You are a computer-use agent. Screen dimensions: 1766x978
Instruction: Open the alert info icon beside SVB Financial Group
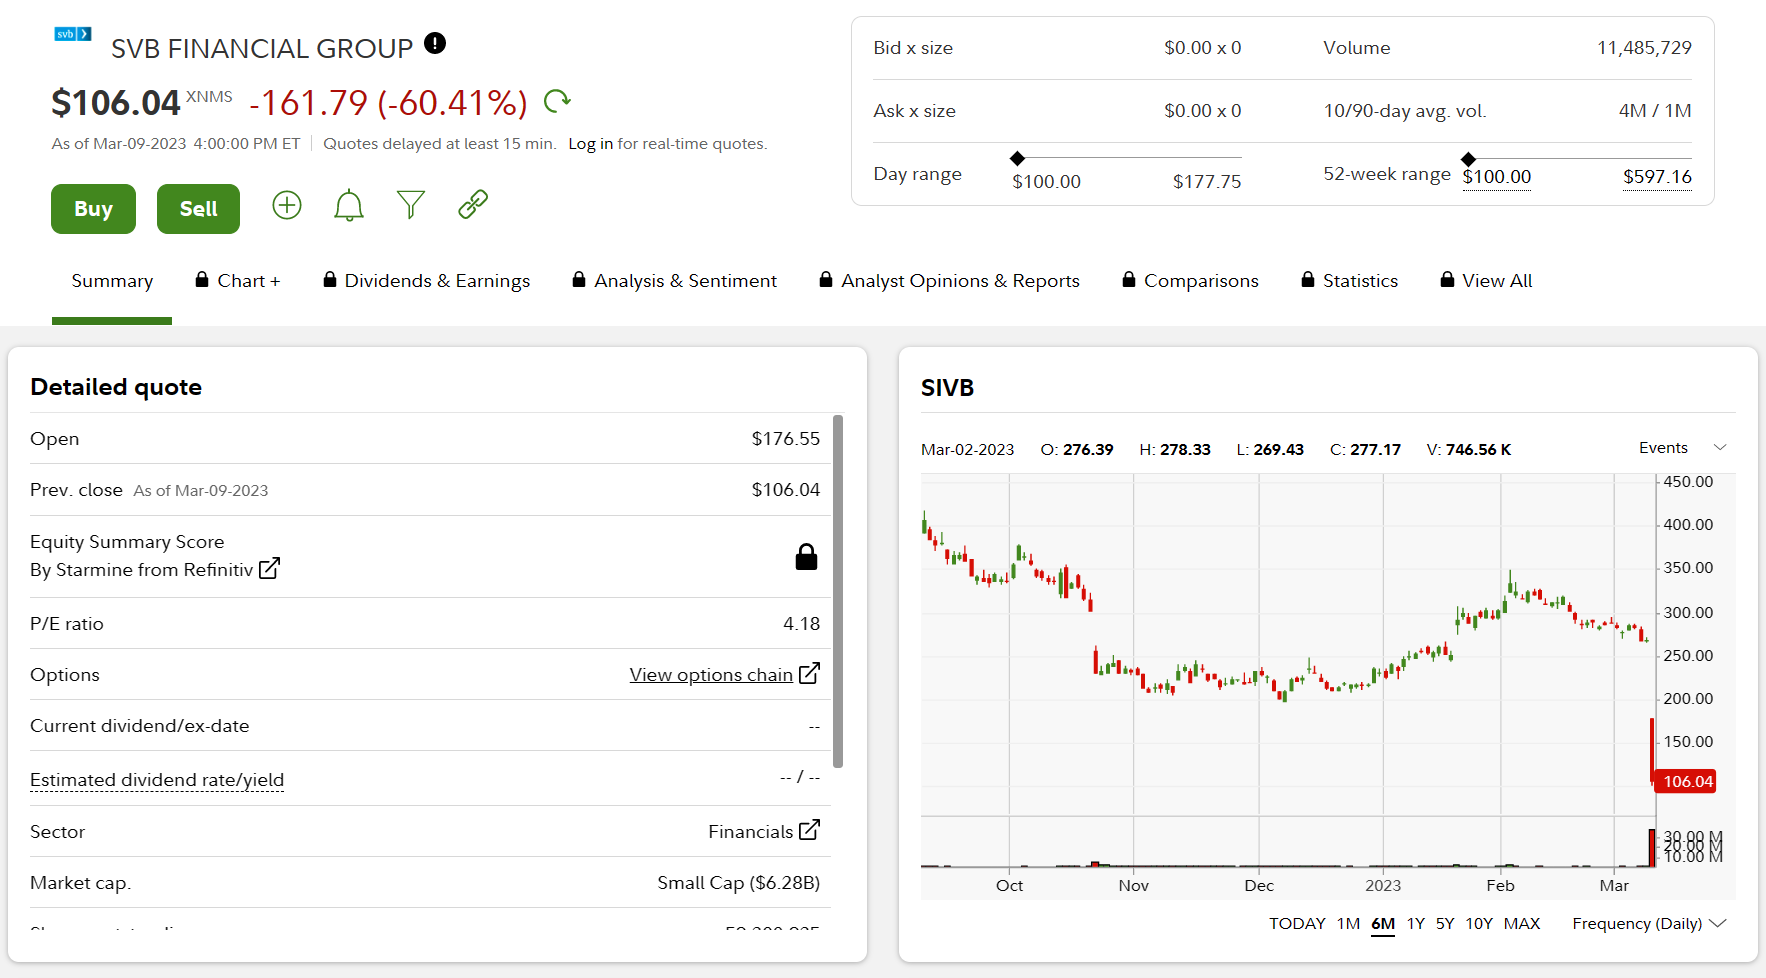tap(435, 43)
